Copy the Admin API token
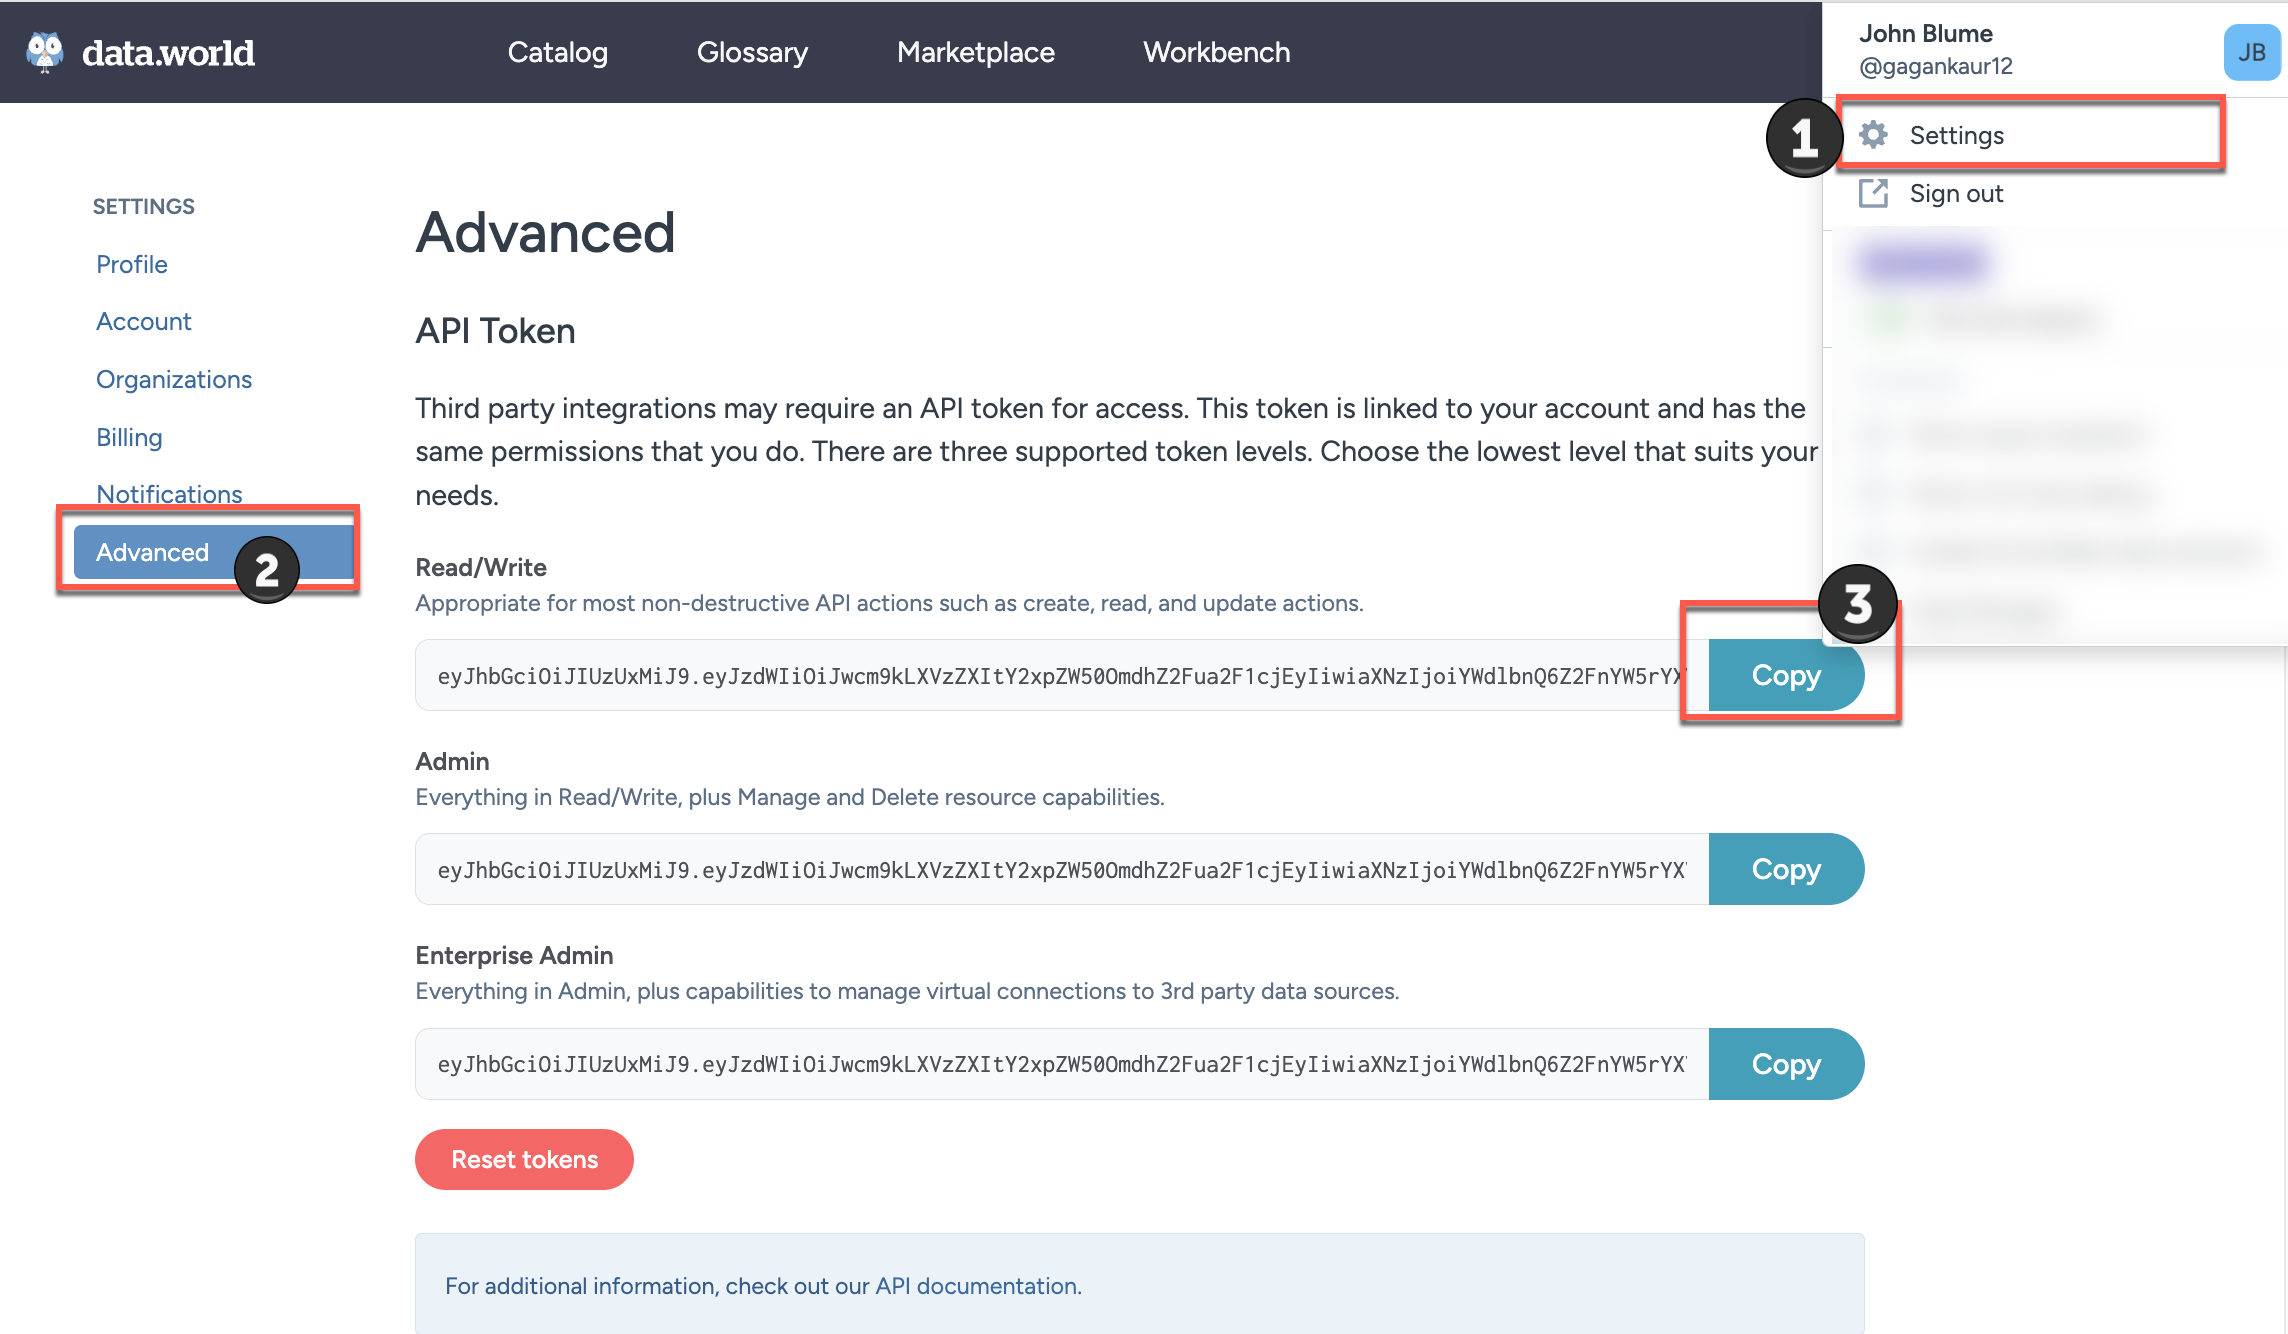The height and width of the screenshot is (1334, 2288). pyautogui.click(x=1787, y=869)
